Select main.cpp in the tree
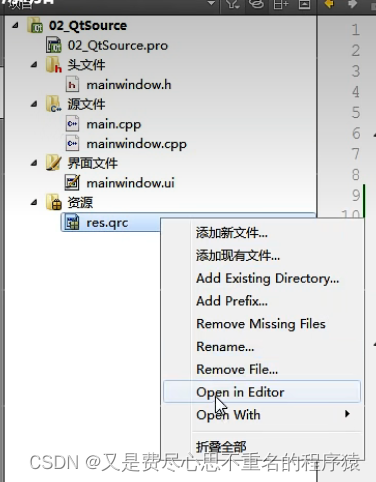This screenshot has width=376, height=482. (114, 124)
